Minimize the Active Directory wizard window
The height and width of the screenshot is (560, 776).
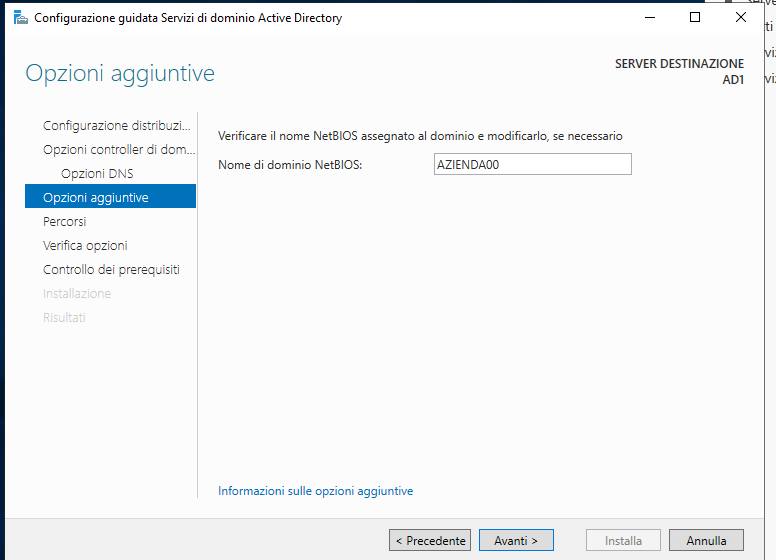650,17
